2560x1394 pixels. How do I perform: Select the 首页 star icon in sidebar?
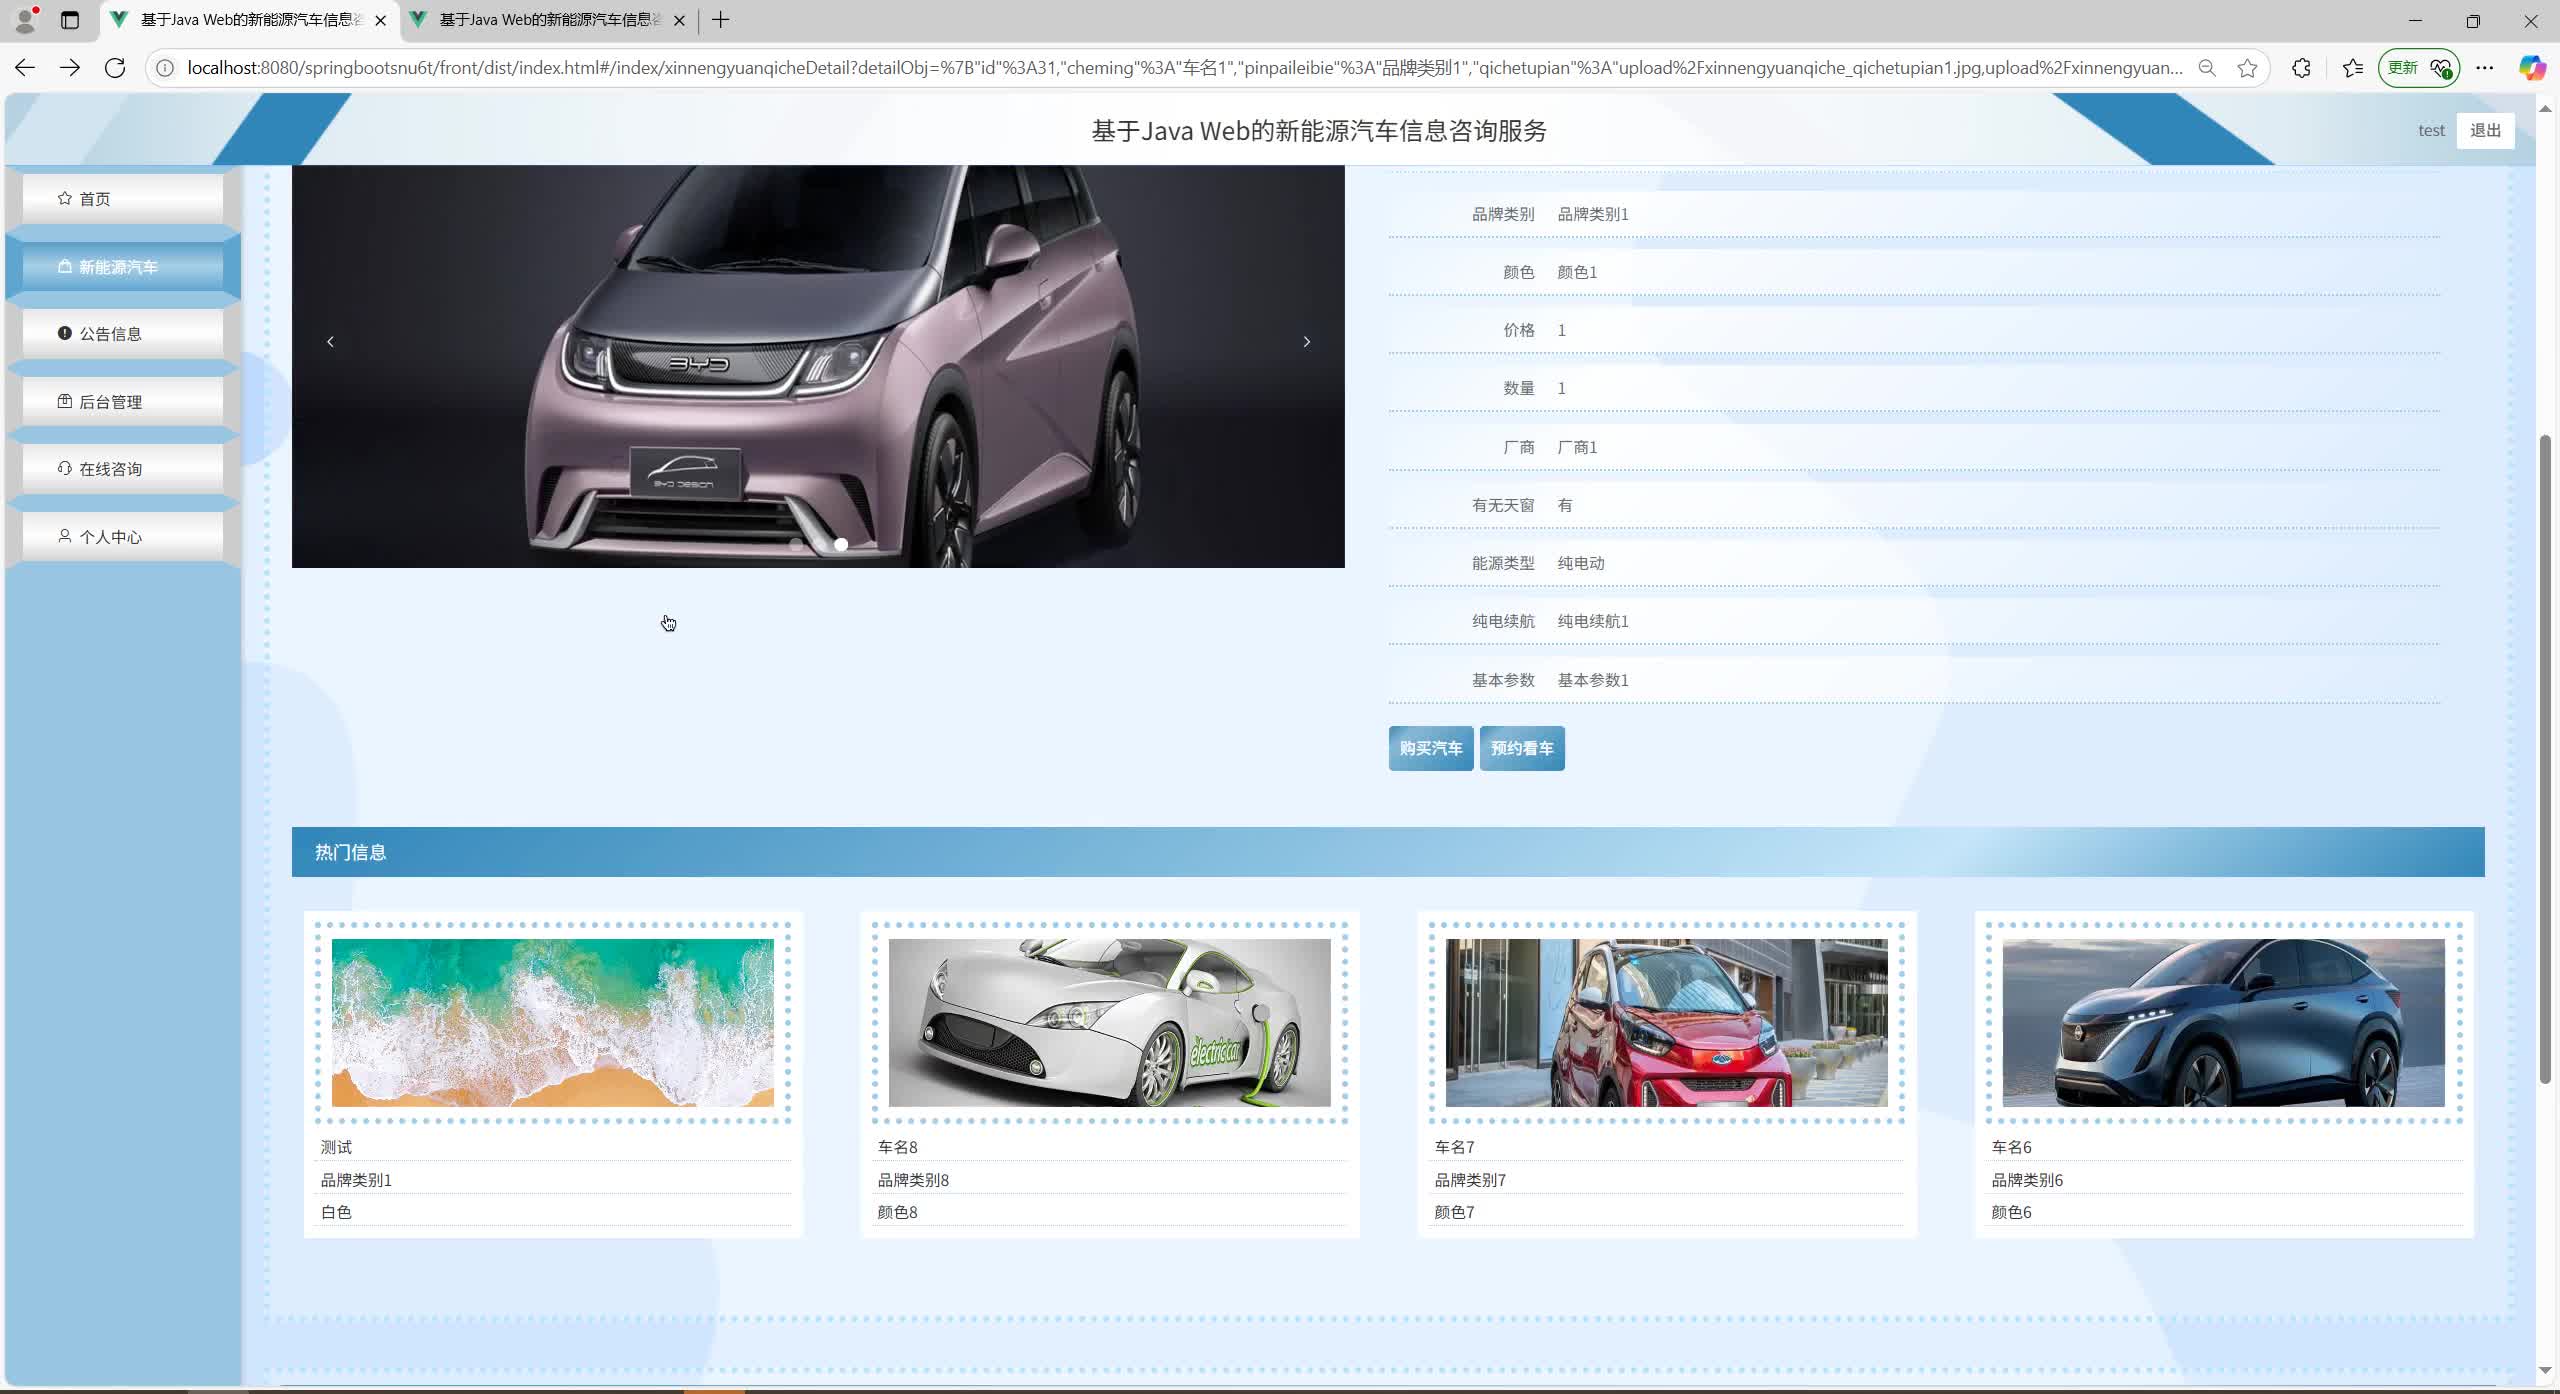[x=63, y=197]
